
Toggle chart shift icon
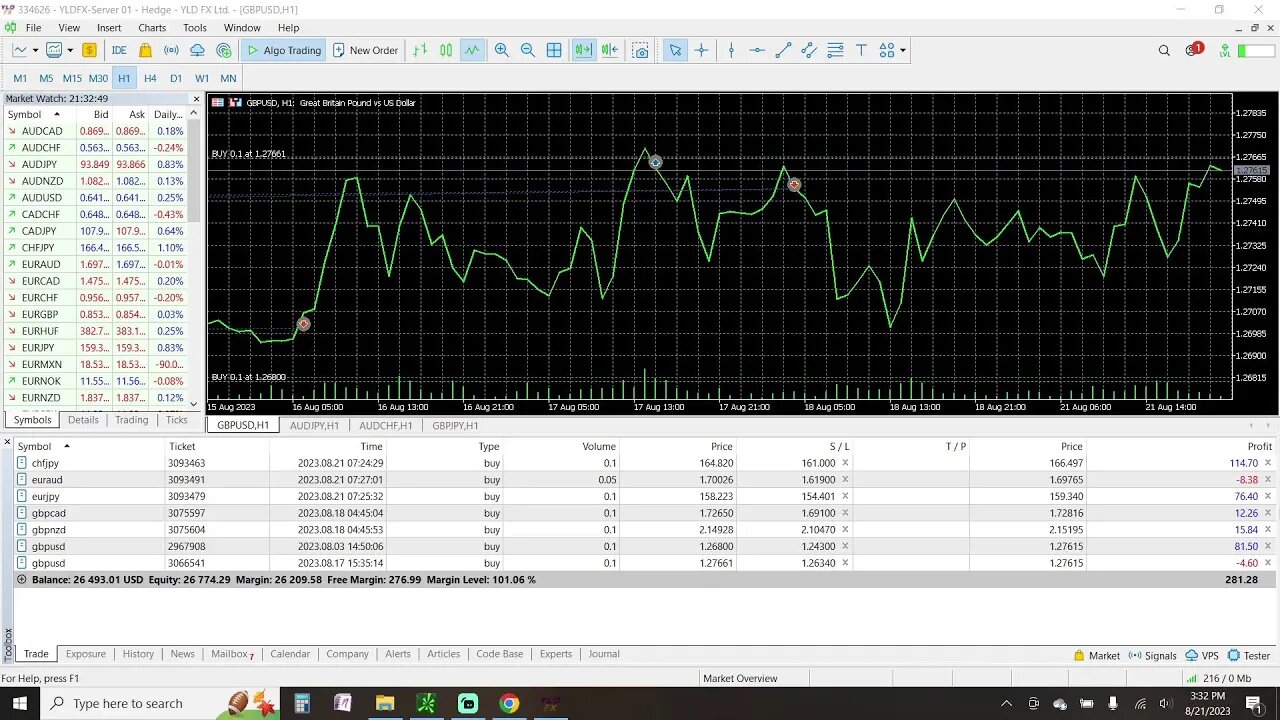(x=610, y=50)
